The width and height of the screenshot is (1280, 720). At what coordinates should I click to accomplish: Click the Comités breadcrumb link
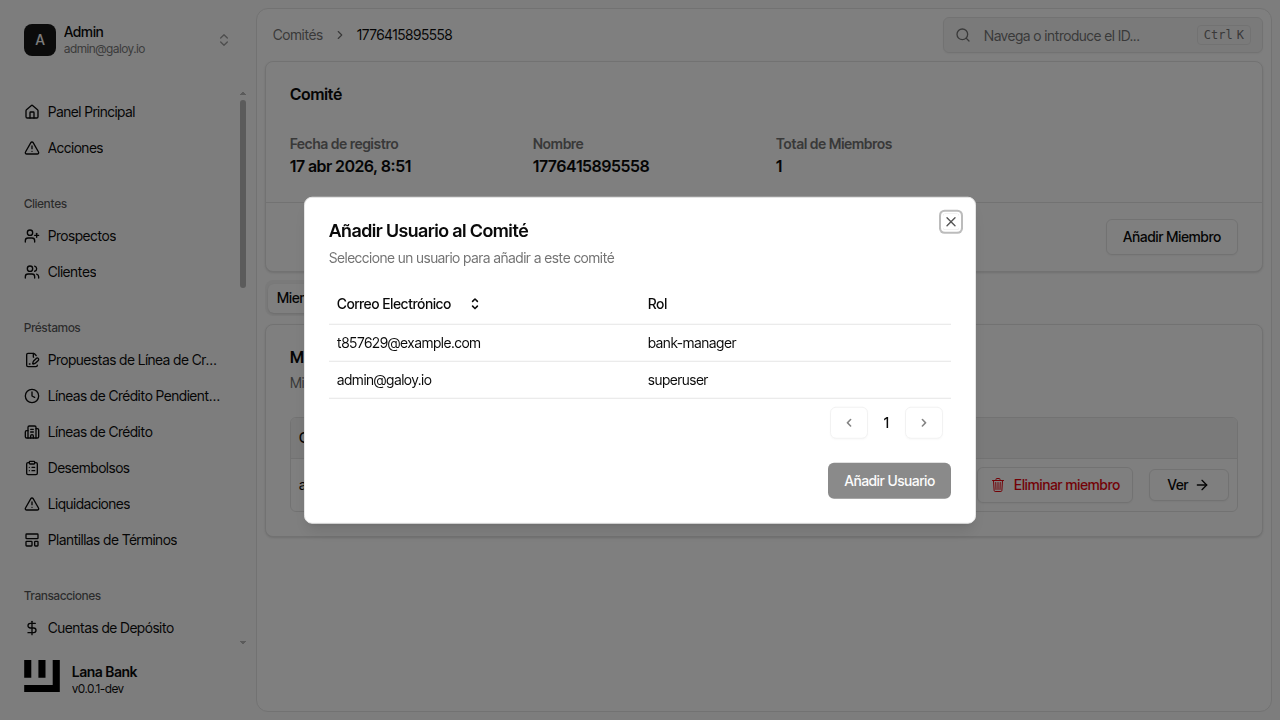click(298, 35)
